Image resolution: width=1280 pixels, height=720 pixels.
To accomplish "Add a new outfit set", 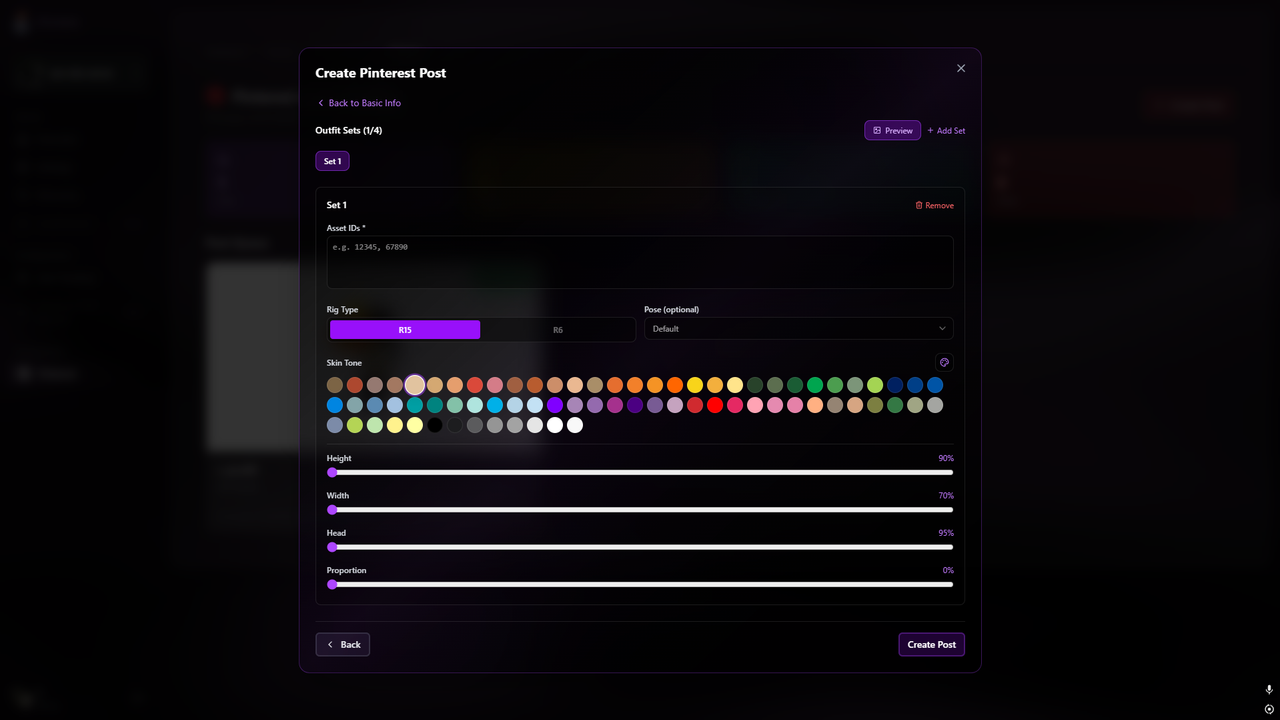I will pyautogui.click(x=946, y=130).
